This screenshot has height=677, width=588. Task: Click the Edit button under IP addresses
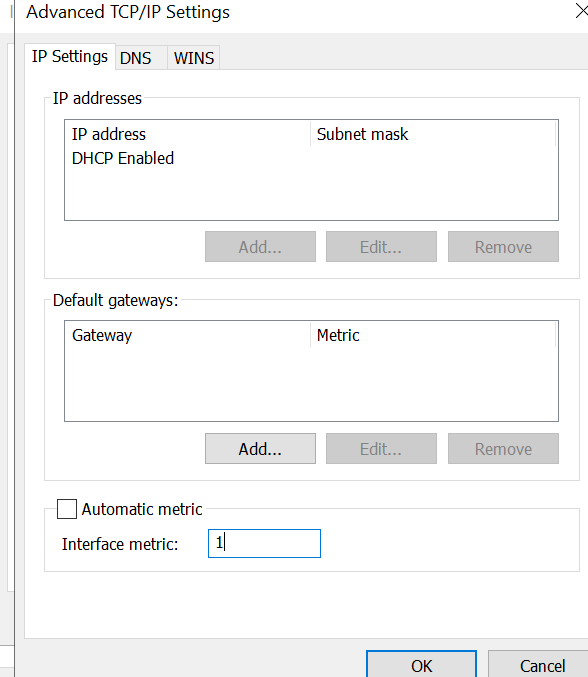tap(381, 247)
